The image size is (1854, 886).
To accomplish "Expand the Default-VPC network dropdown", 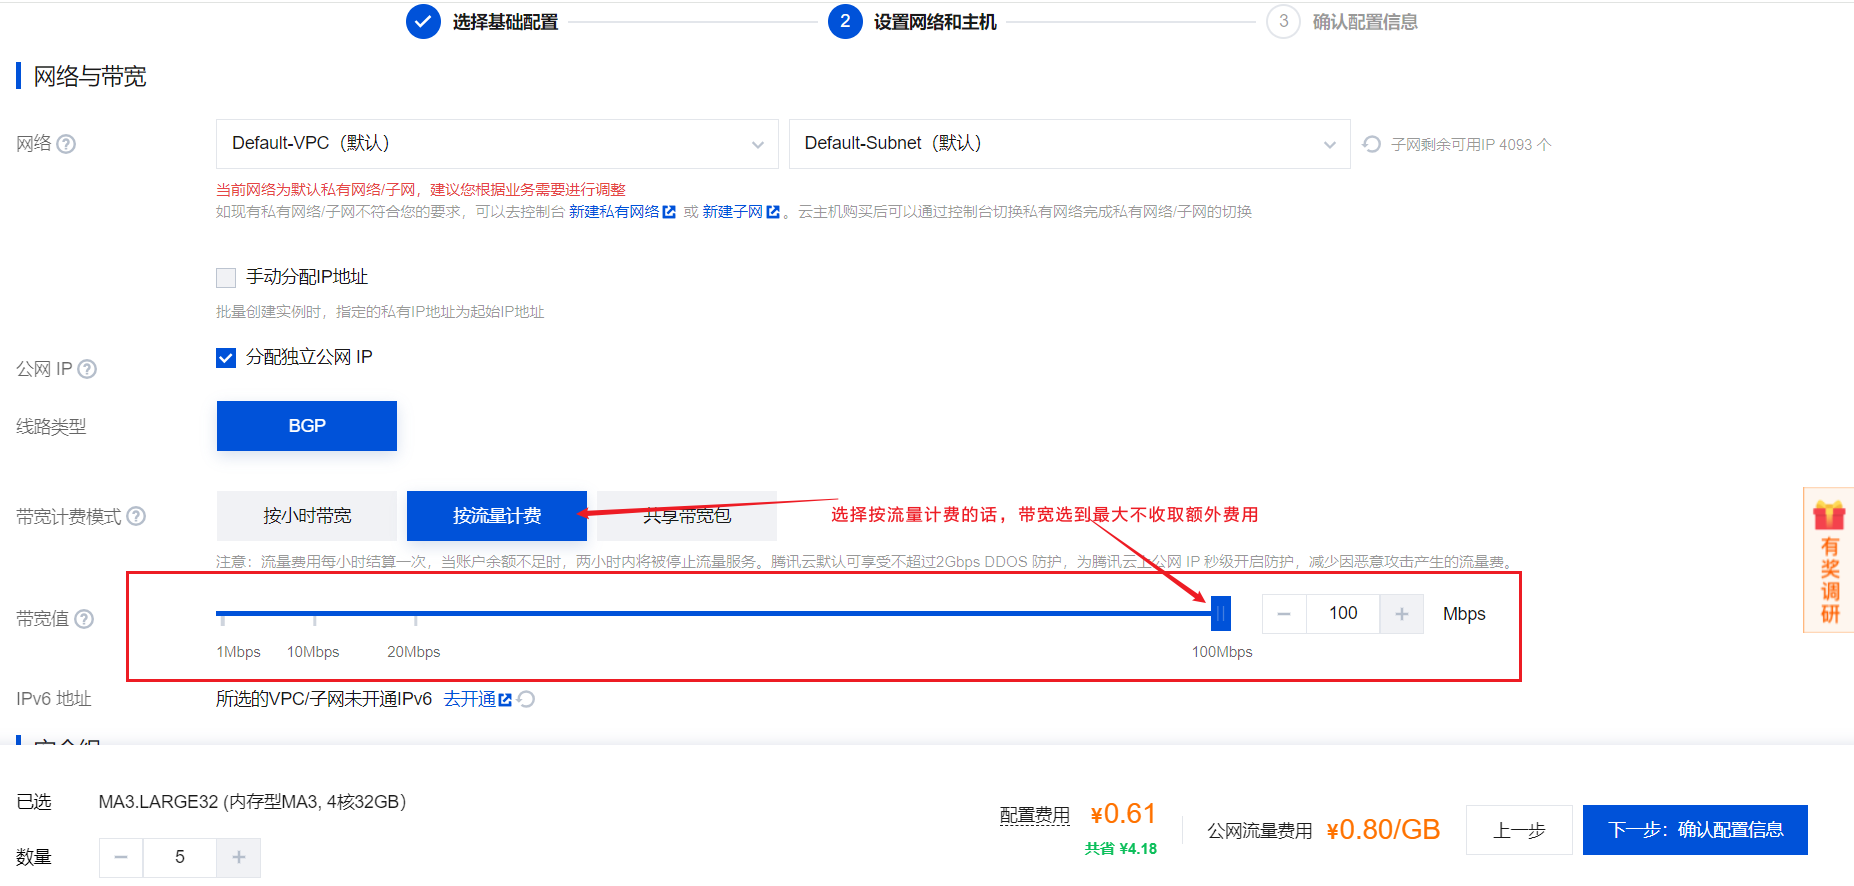I will [x=497, y=144].
